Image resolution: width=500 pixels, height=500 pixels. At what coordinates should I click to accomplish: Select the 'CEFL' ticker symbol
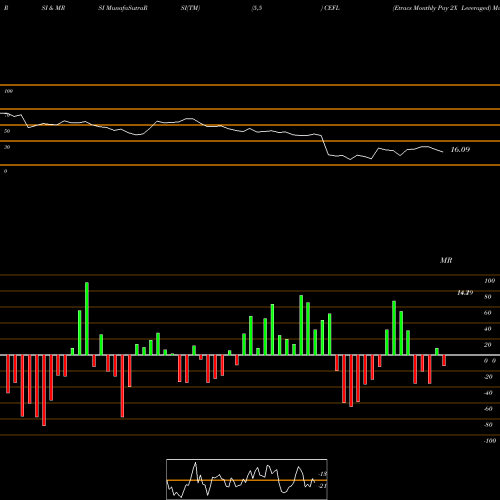tap(332, 8)
